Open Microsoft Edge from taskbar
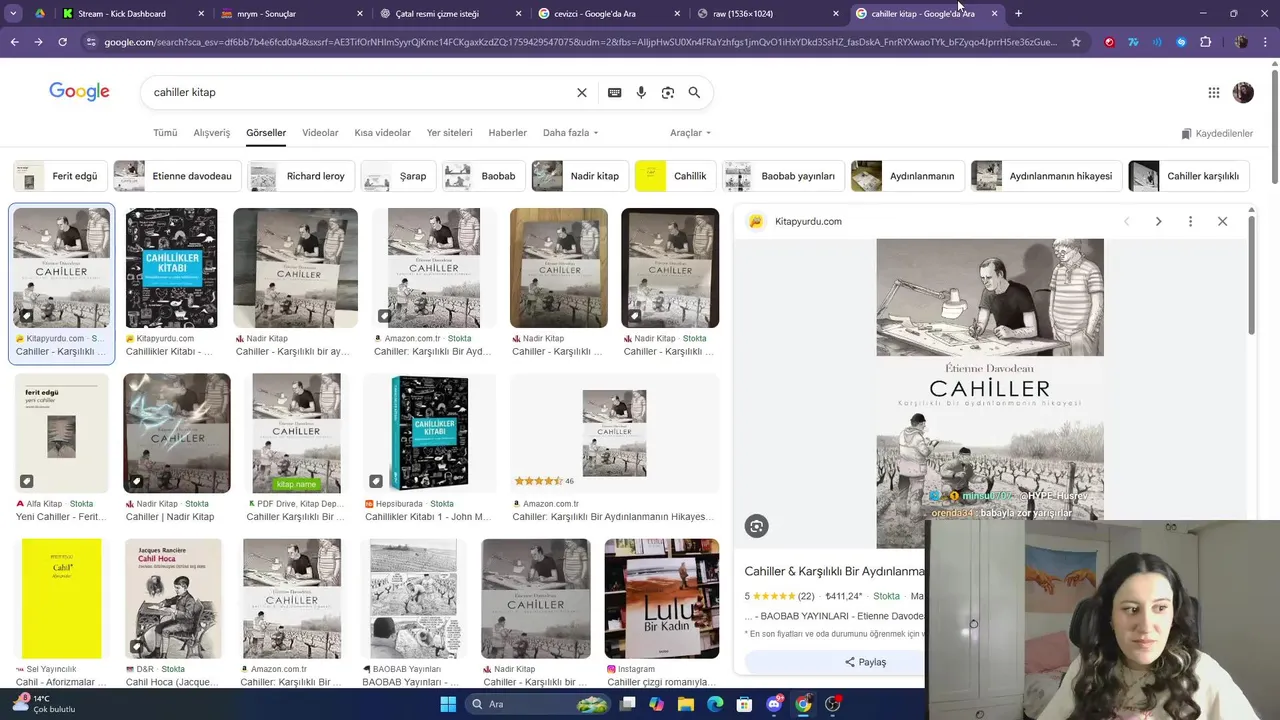The height and width of the screenshot is (720, 1280). click(x=715, y=704)
